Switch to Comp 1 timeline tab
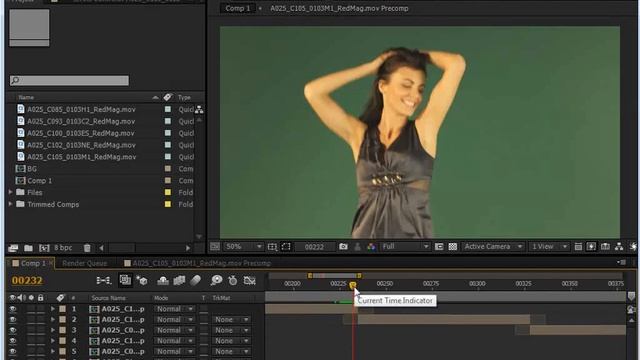This screenshot has height=360, width=640. click(x=31, y=263)
